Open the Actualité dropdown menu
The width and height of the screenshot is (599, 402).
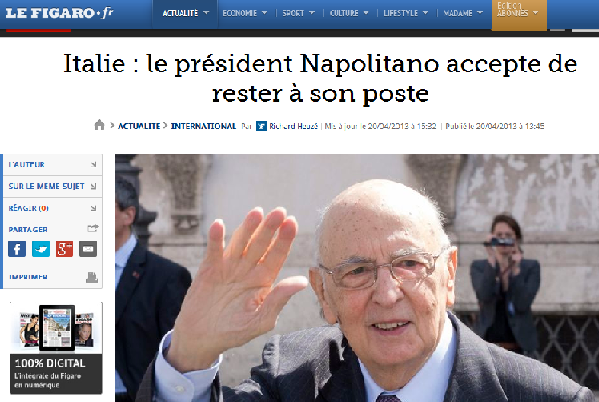coord(185,13)
